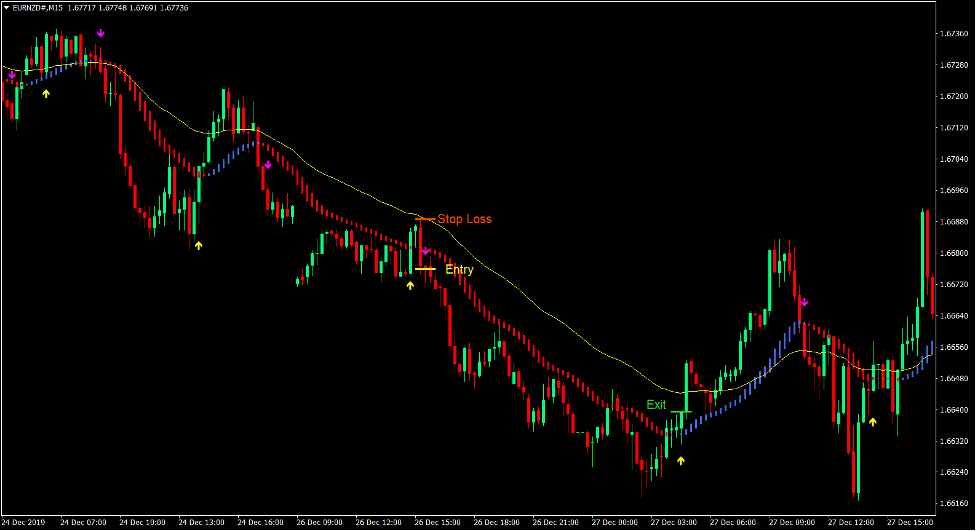The width and height of the screenshot is (977, 531).
Task: Click the orange Stop Loss horizontal line marker
Action: pyautogui.click(x=425, y=219)
